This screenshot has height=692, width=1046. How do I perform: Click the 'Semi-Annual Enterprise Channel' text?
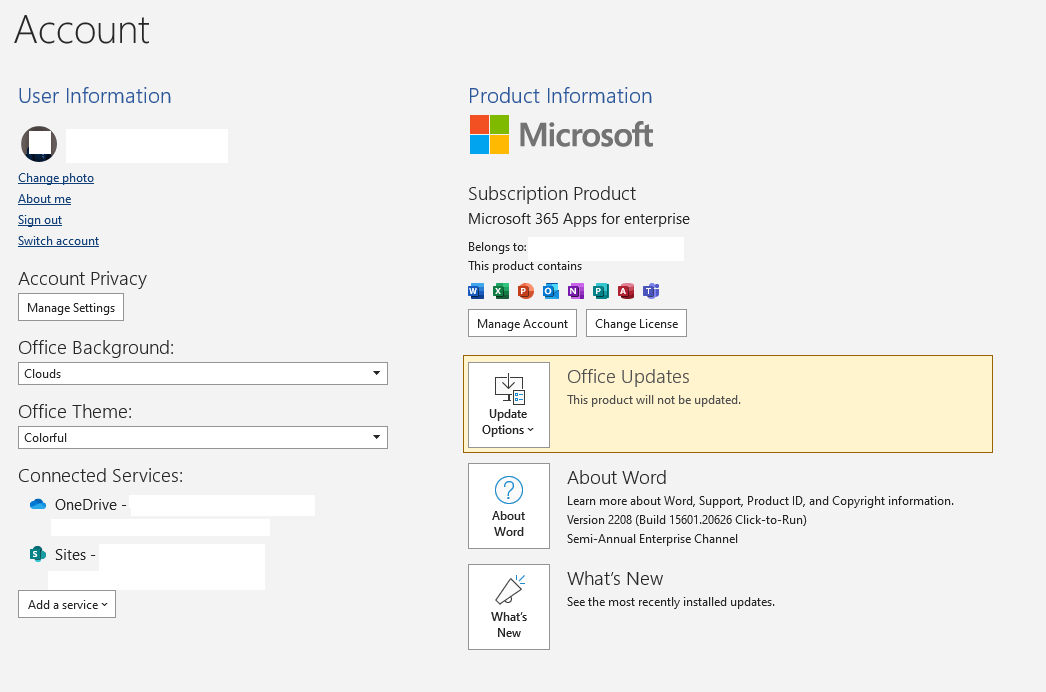click(652, 539)
